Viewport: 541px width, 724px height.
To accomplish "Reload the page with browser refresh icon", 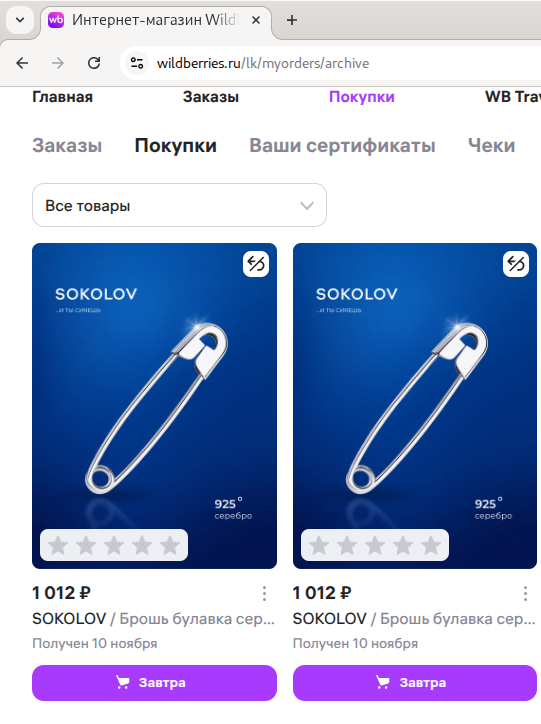I will pos(94,63).
